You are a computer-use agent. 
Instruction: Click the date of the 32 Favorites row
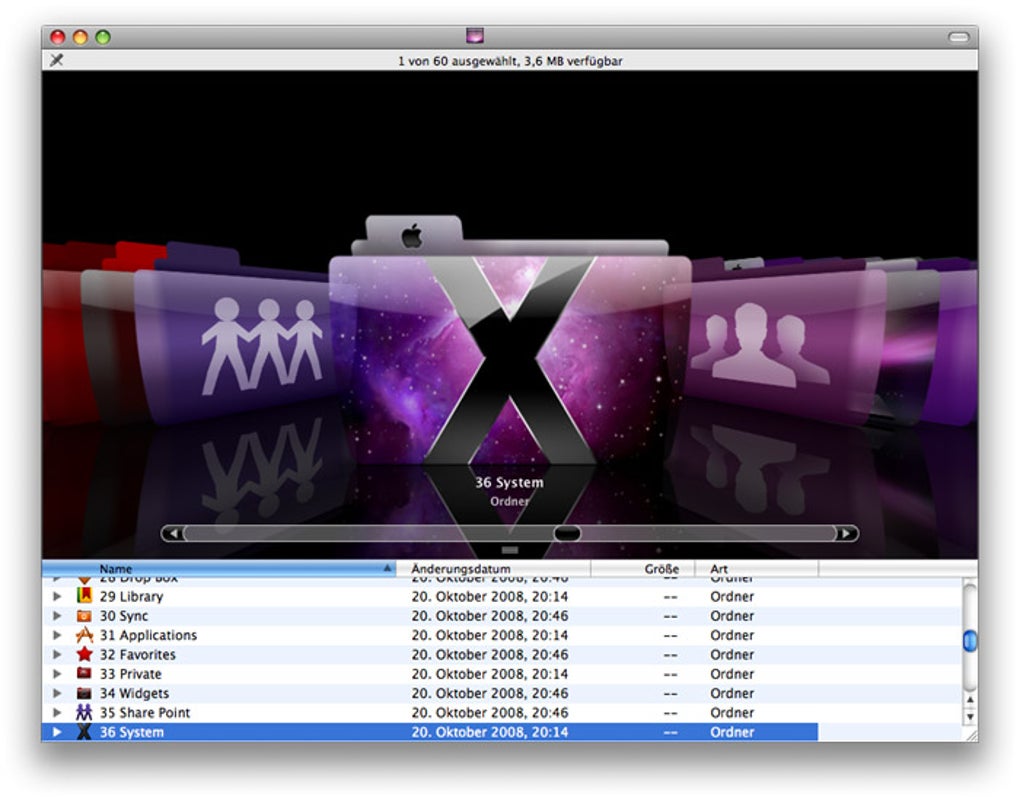pyautogui.click(x=489, y=655)
